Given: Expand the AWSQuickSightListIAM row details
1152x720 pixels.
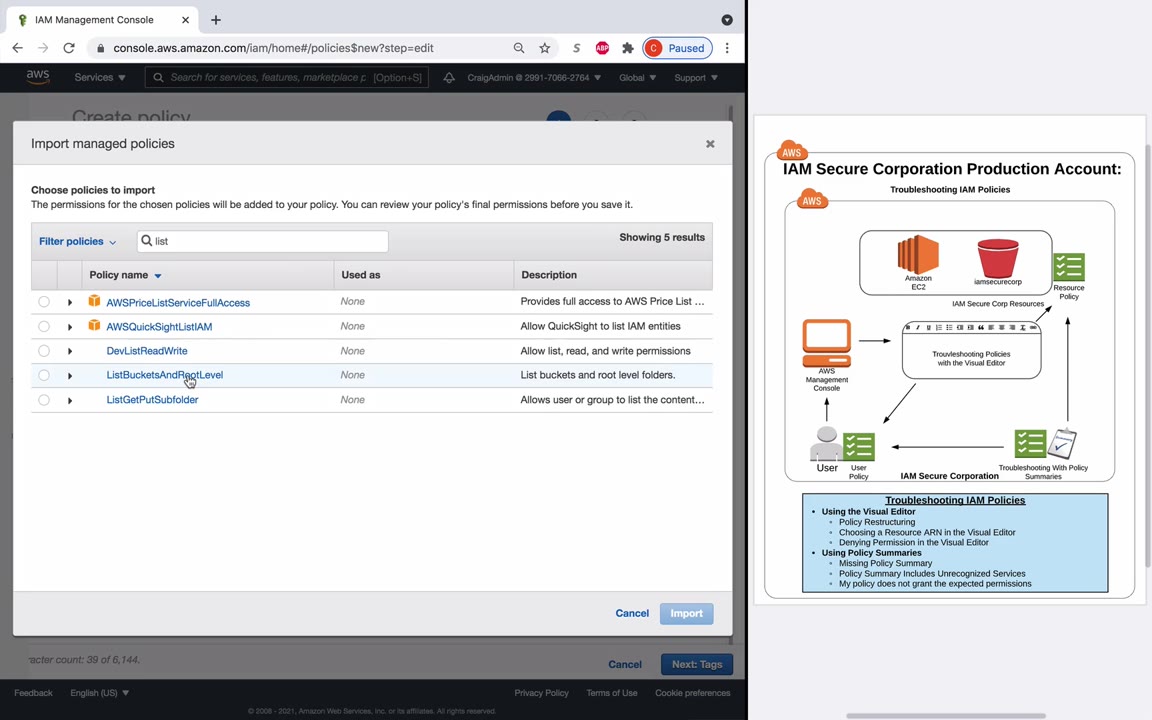Looking at the screenshot, I should 70,327.
